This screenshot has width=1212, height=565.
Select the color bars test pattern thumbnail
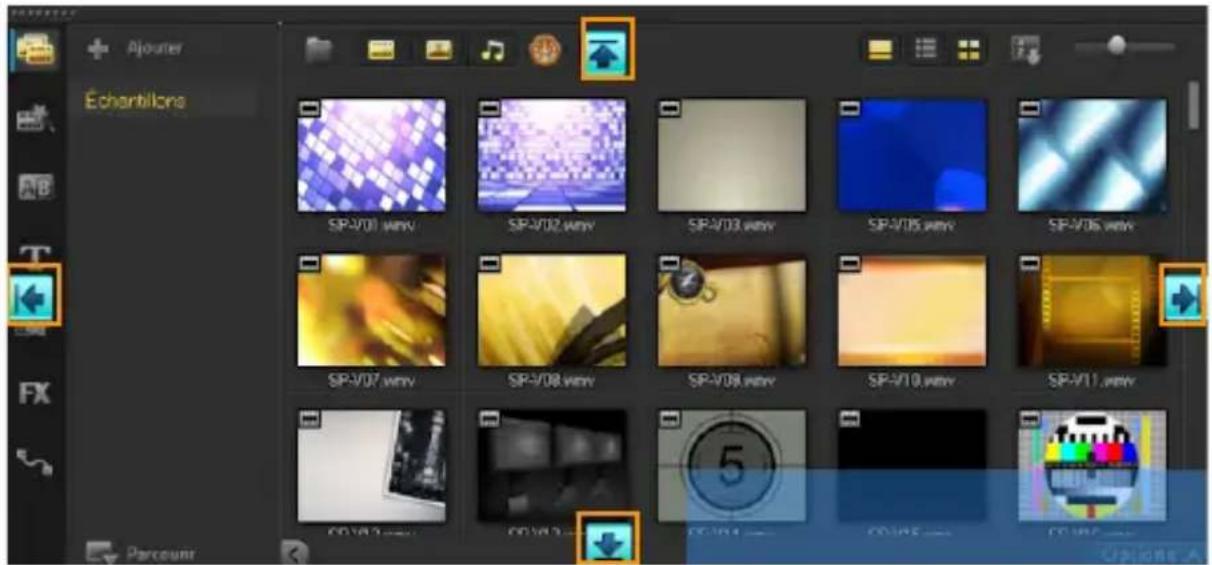point(1091,465)
